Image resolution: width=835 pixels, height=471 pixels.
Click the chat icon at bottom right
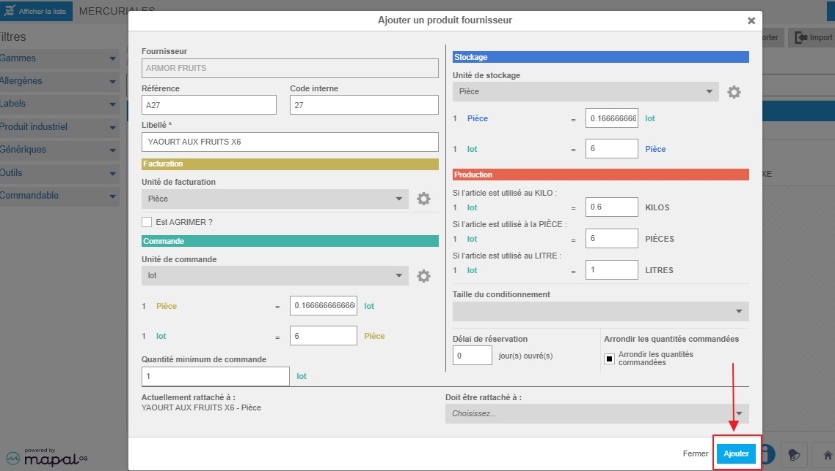coord(793,455)
